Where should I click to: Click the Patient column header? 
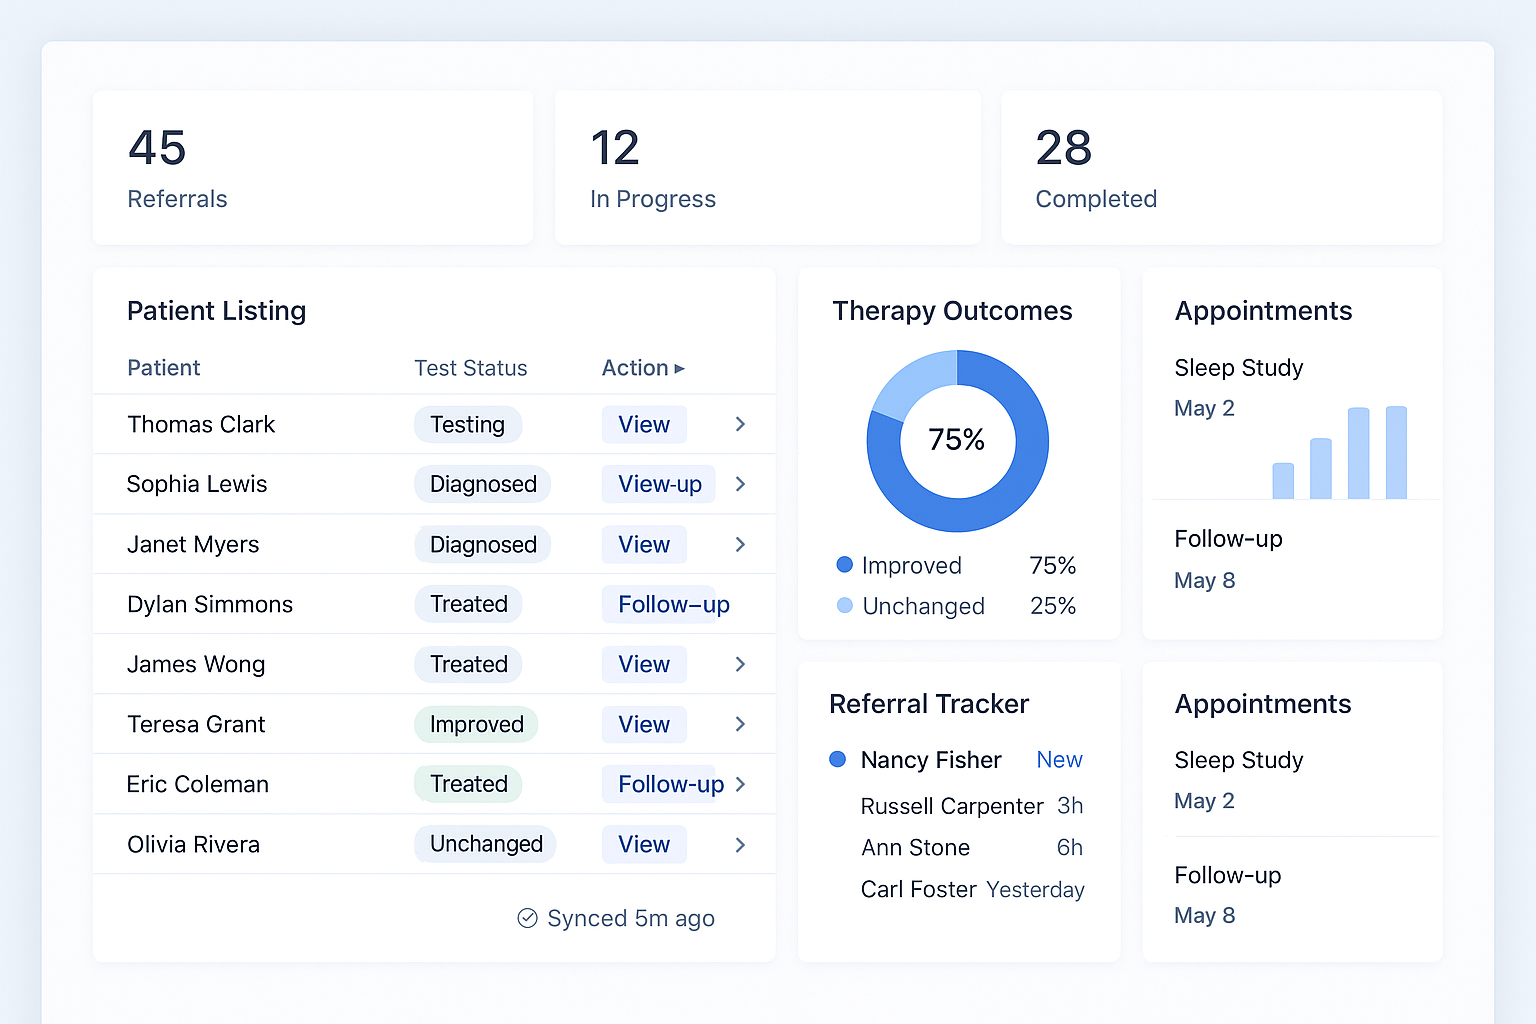point(163,368)
